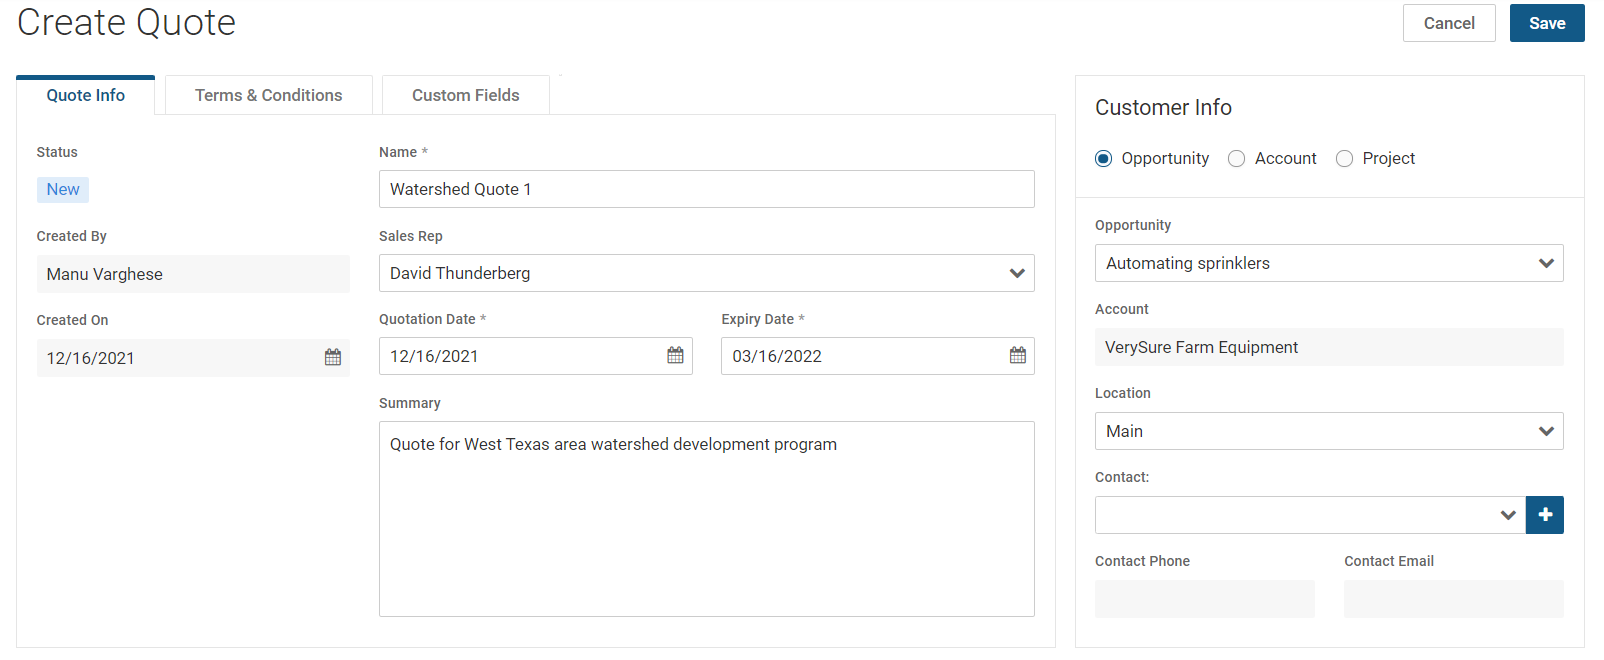Go to the Quote Info tab
Screen dimensions: 1604x660
tap(86, 95)
